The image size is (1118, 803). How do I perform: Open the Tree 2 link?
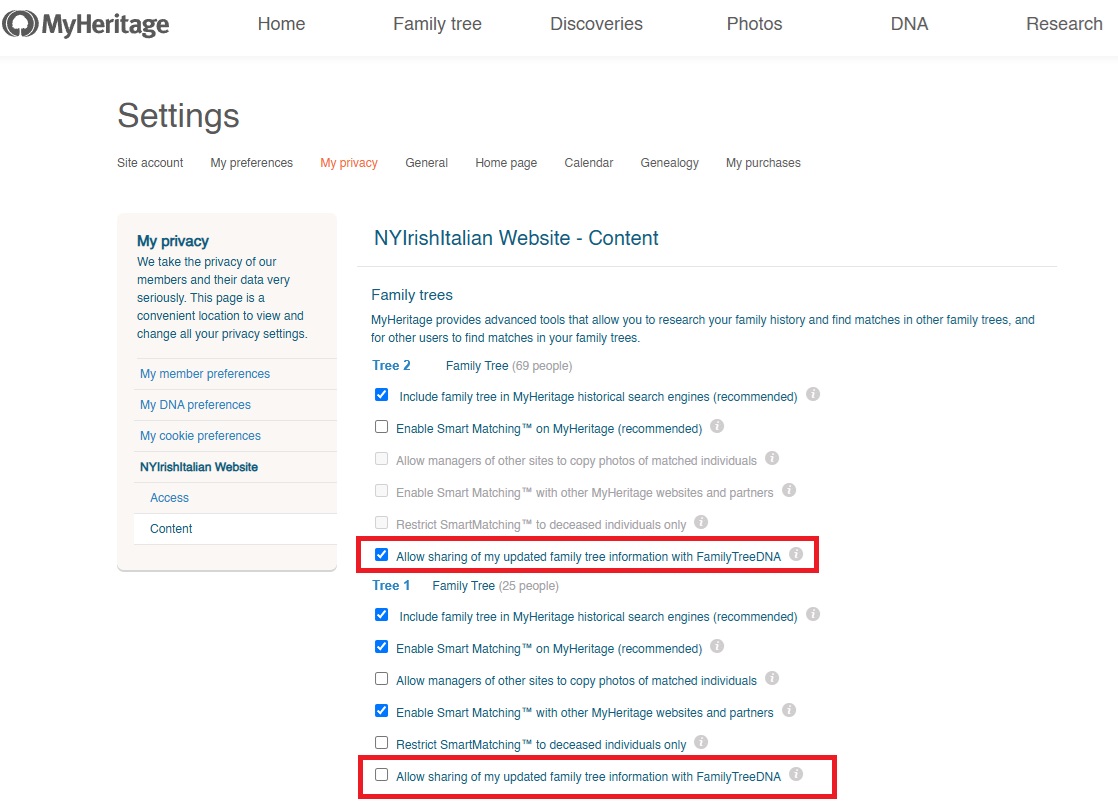(391, 365)
